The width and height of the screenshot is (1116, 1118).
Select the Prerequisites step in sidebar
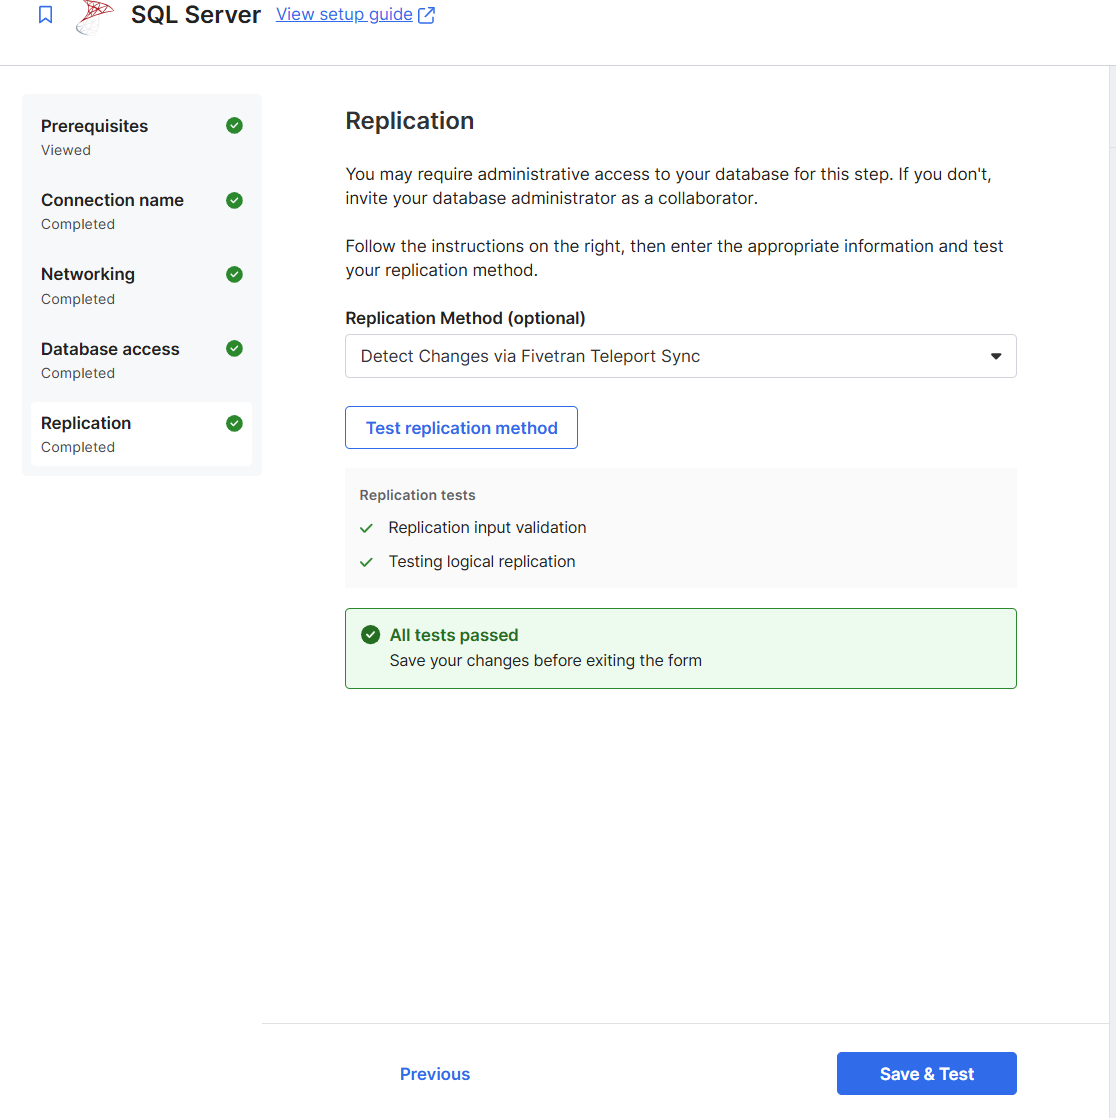(141, 137)
